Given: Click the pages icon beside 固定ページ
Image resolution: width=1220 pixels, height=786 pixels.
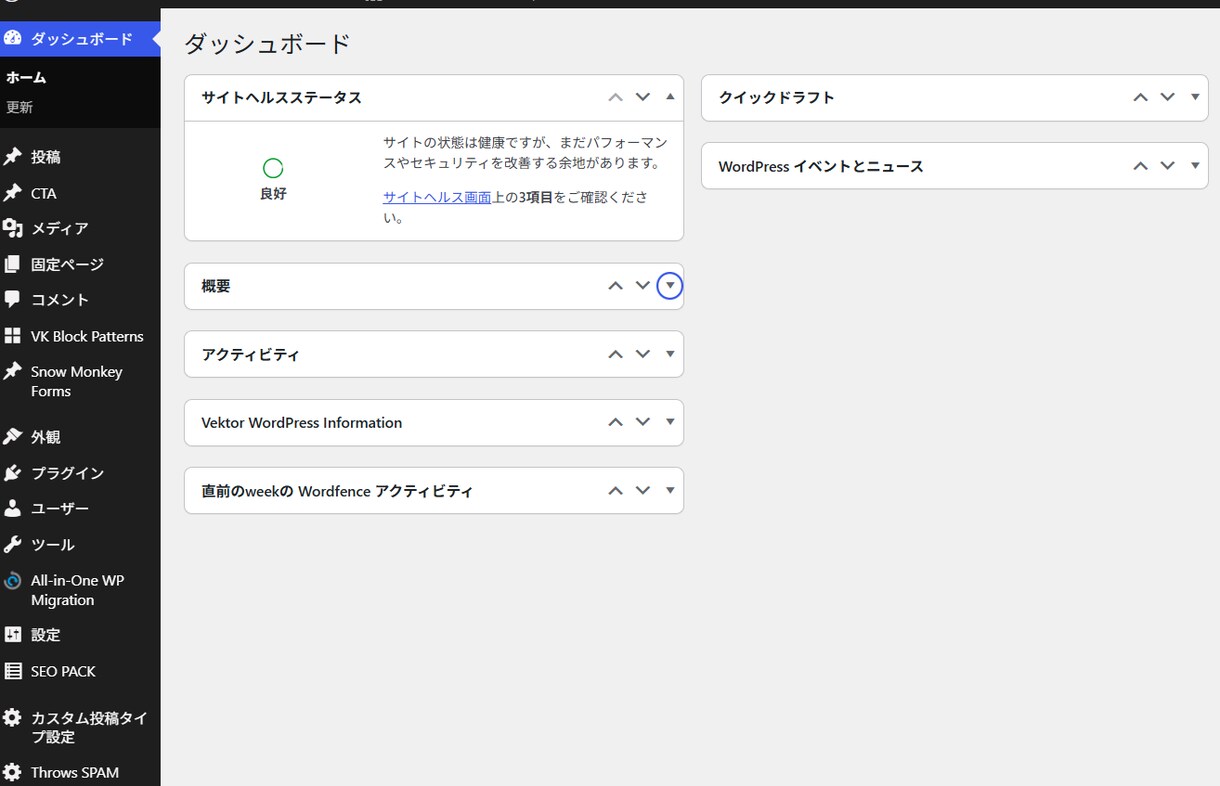Looking at the screenshot, I should point(12,264).
